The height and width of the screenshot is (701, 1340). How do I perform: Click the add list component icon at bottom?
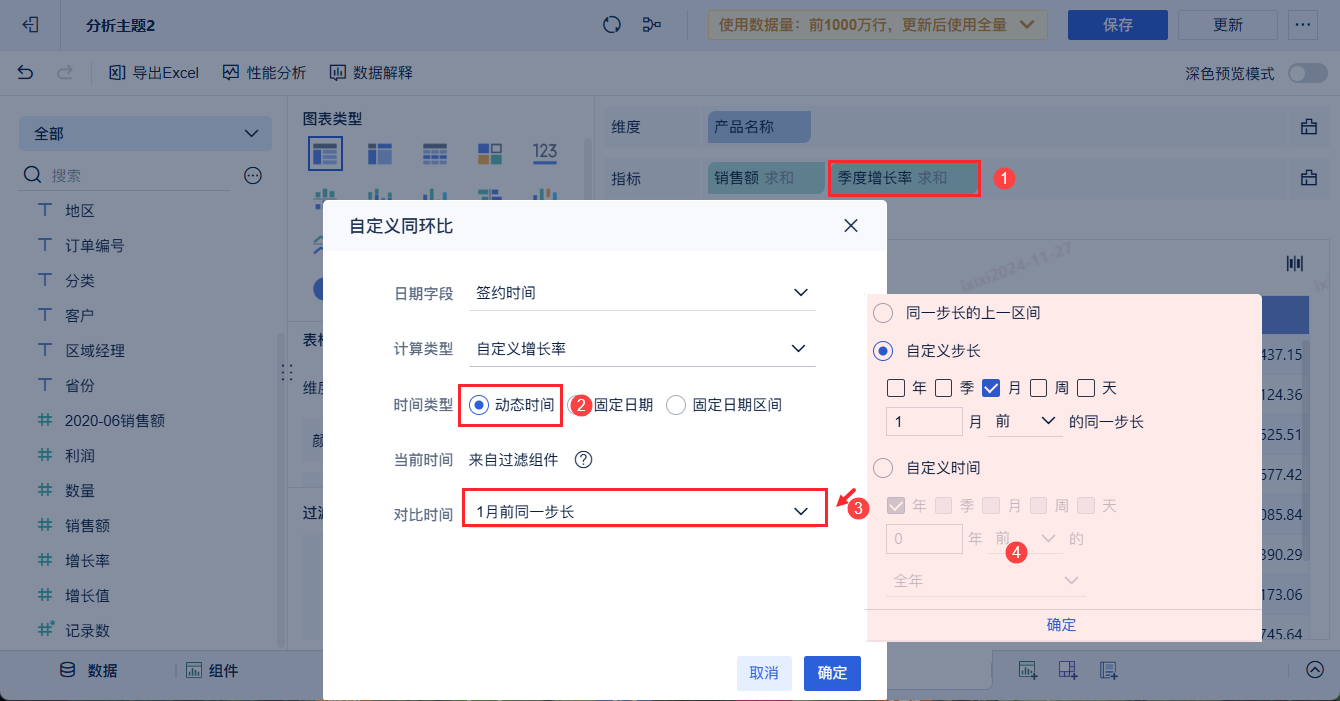click(1108, 670)
